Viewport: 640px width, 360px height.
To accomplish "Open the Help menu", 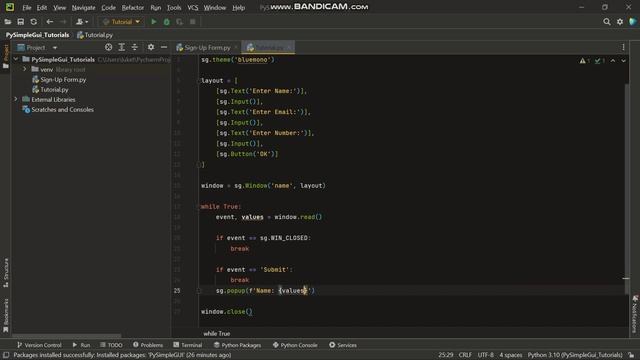I will click(238, 8).
